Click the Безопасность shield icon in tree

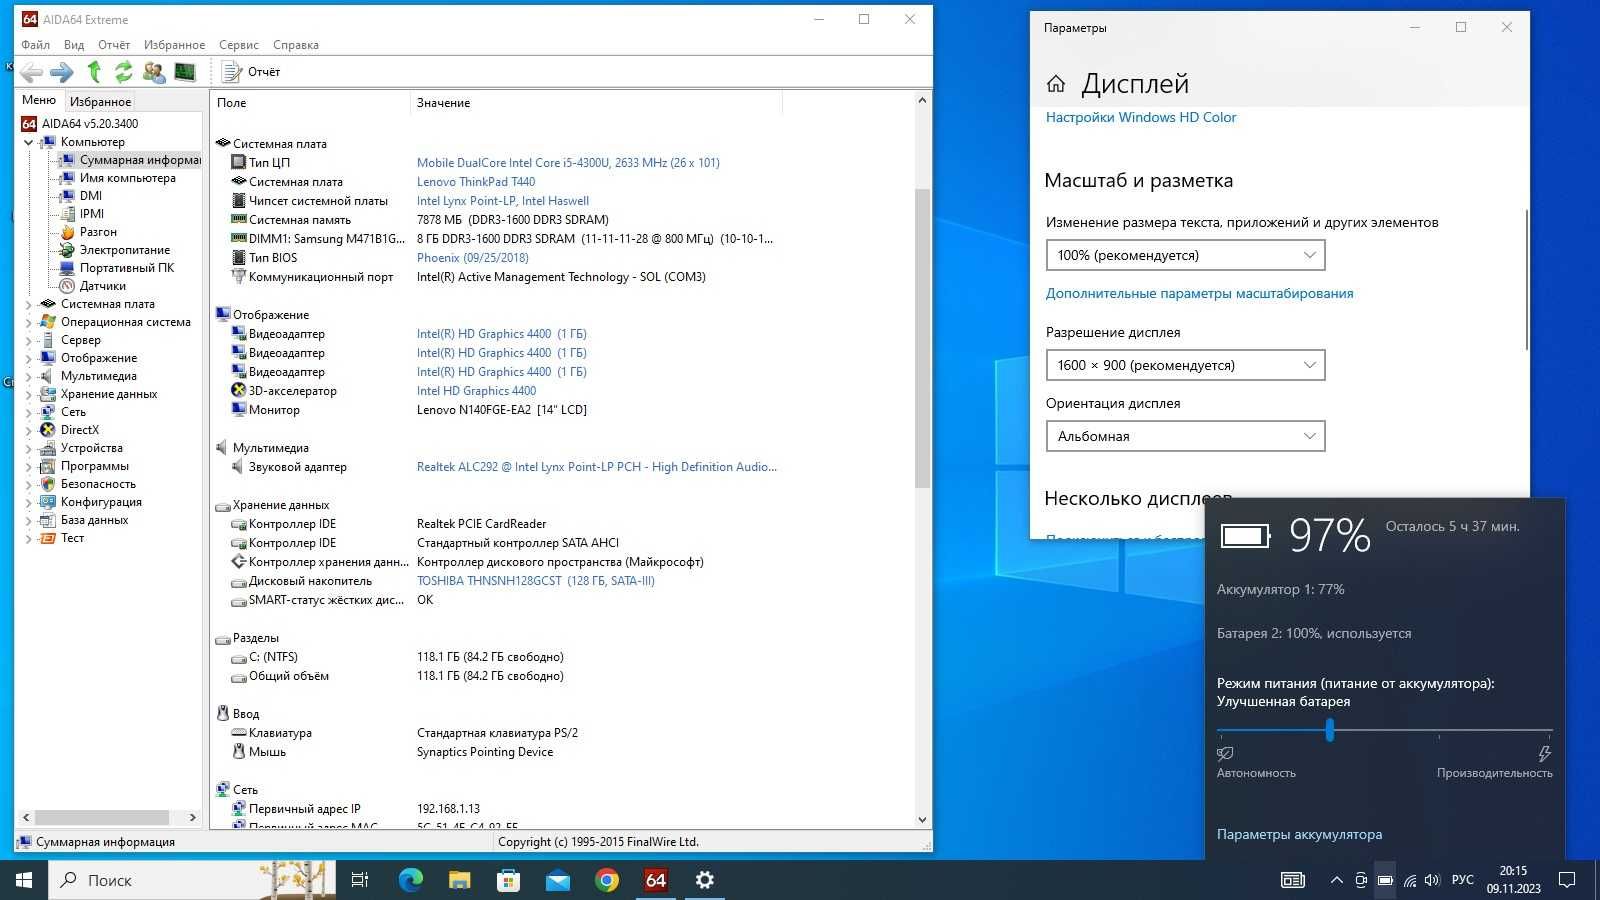tap(47, 484)
